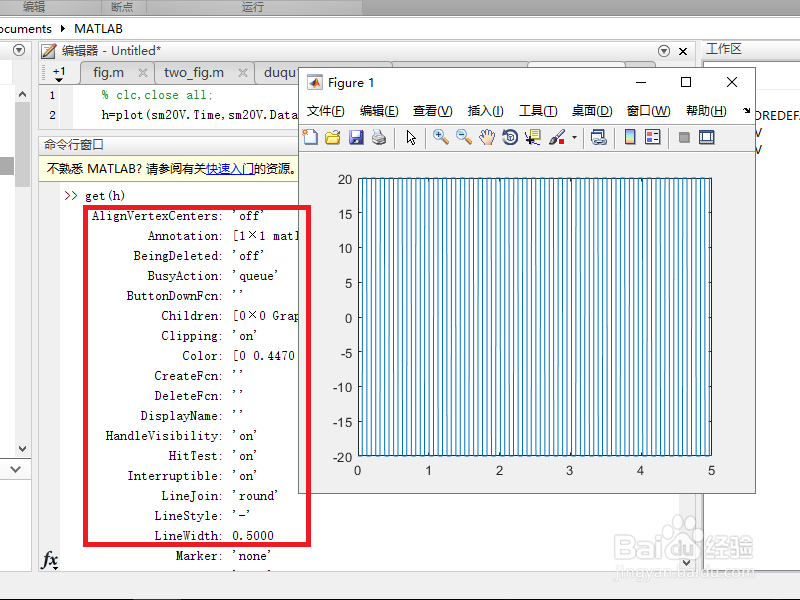Click the get(h) command line text
Screen dimensions: 800x600
(105, 196)
